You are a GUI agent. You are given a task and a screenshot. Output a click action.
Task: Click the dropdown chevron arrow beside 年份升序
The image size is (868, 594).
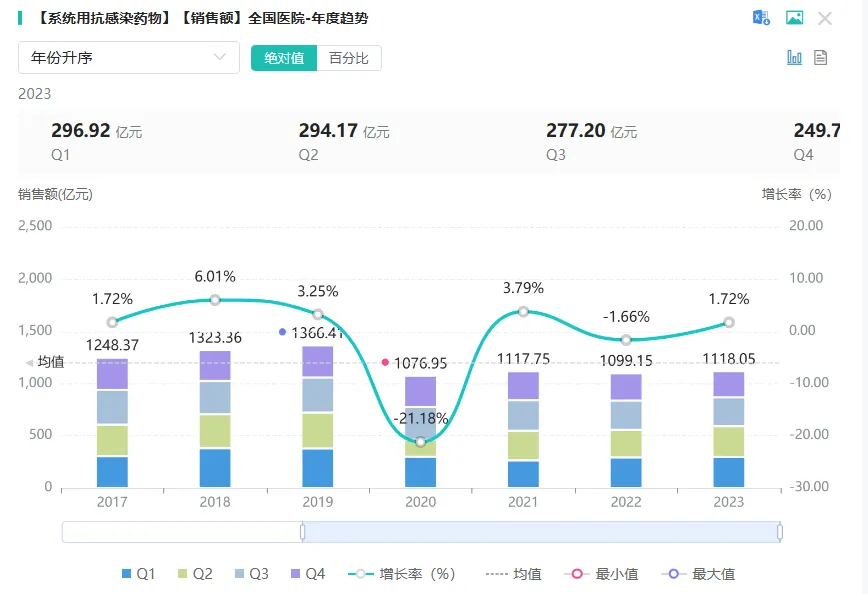point(220,57)
